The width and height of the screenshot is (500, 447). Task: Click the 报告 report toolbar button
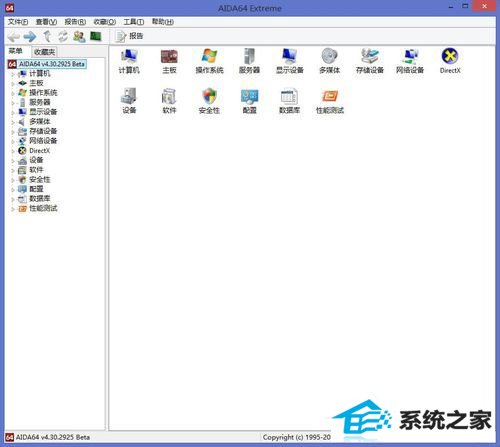129,36
